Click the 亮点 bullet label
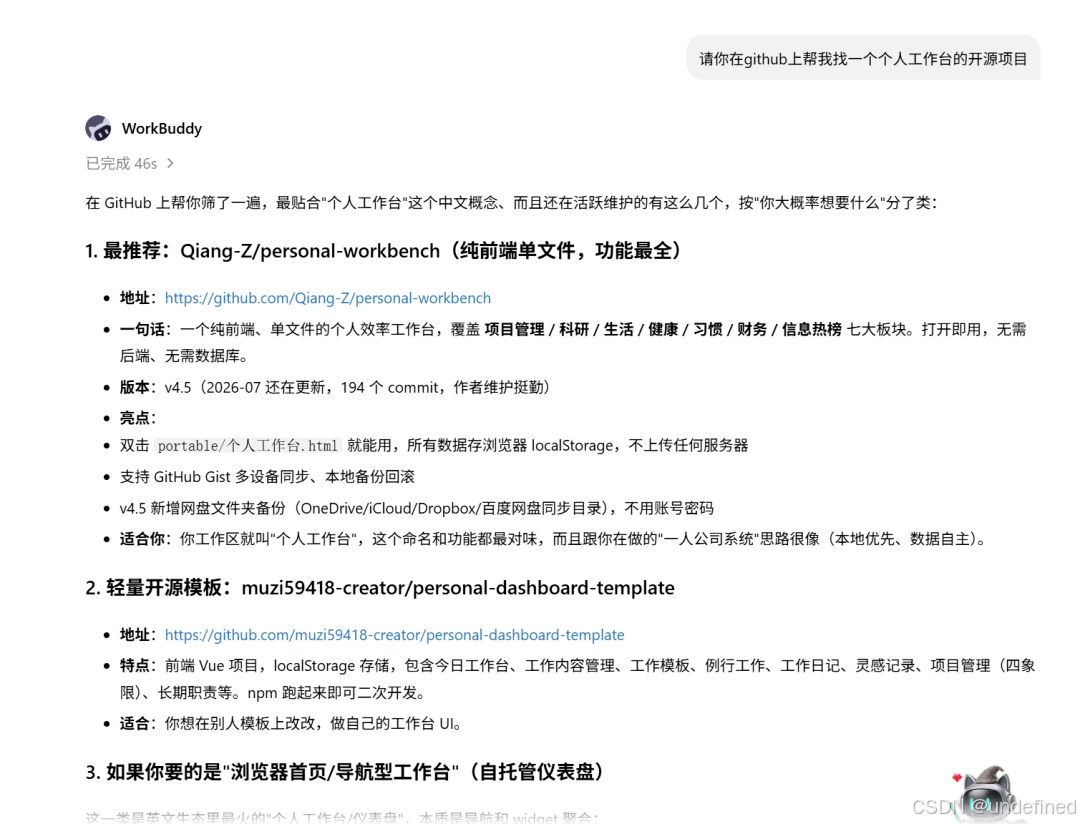Screen dimensions: 1080x824 tap(138, 418)
